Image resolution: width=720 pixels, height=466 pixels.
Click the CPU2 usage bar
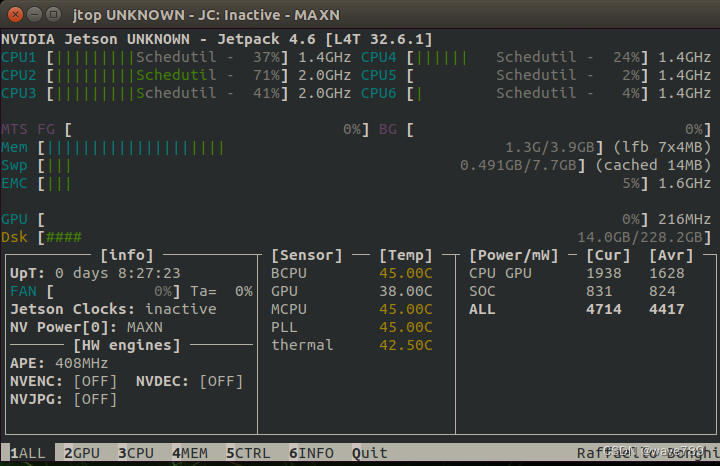click(x=168, y=75)
